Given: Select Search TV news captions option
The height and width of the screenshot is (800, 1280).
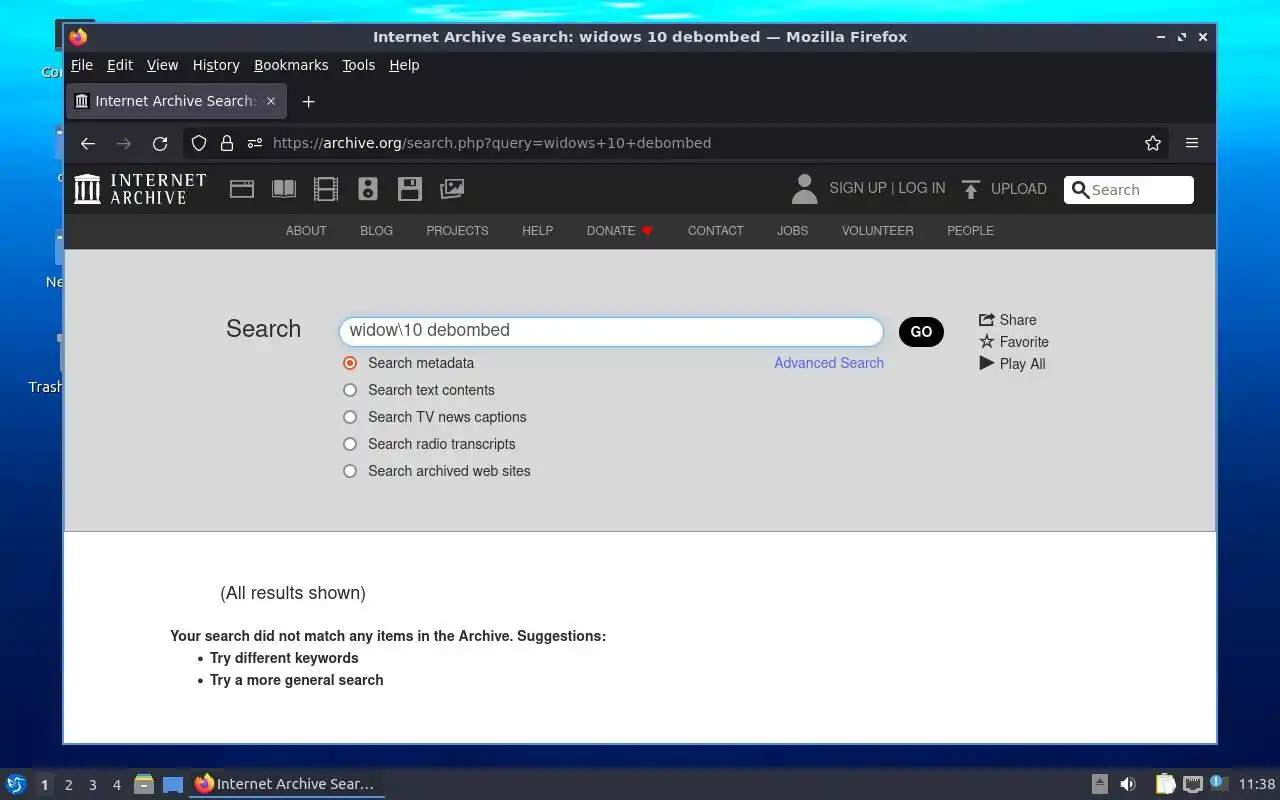Looking at the screenshot, I should click(350, 417).
